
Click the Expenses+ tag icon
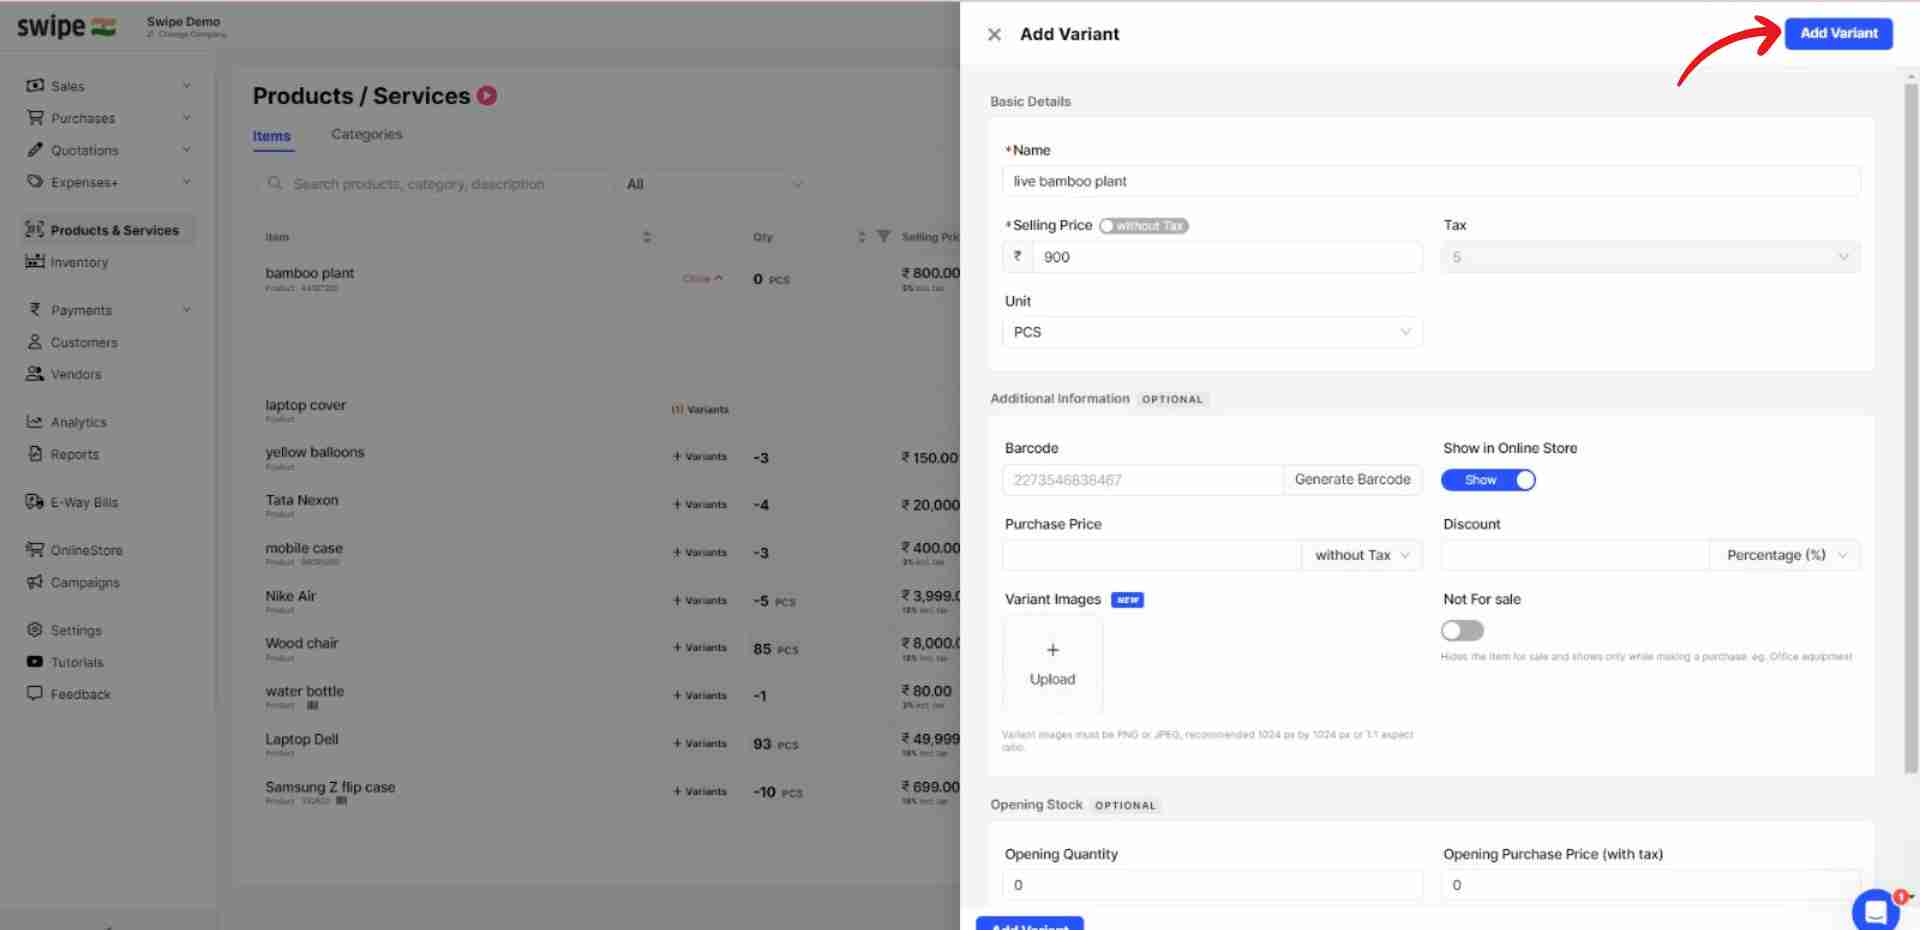click(35, 182)
